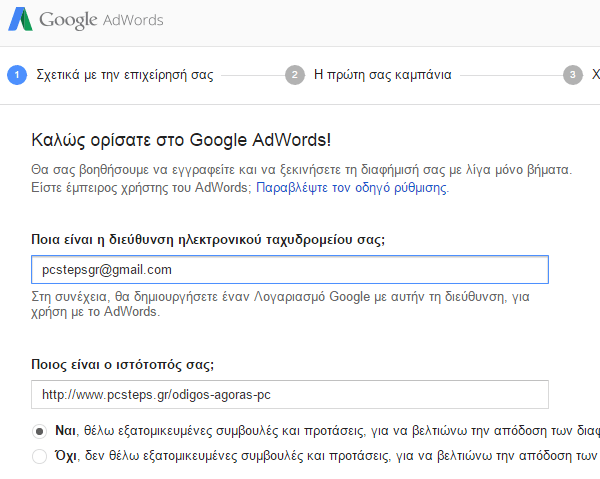This screenshot has height=479, width=600.
Task: Select step 2 circle for first campaign
Action: (x=295, y=75)
